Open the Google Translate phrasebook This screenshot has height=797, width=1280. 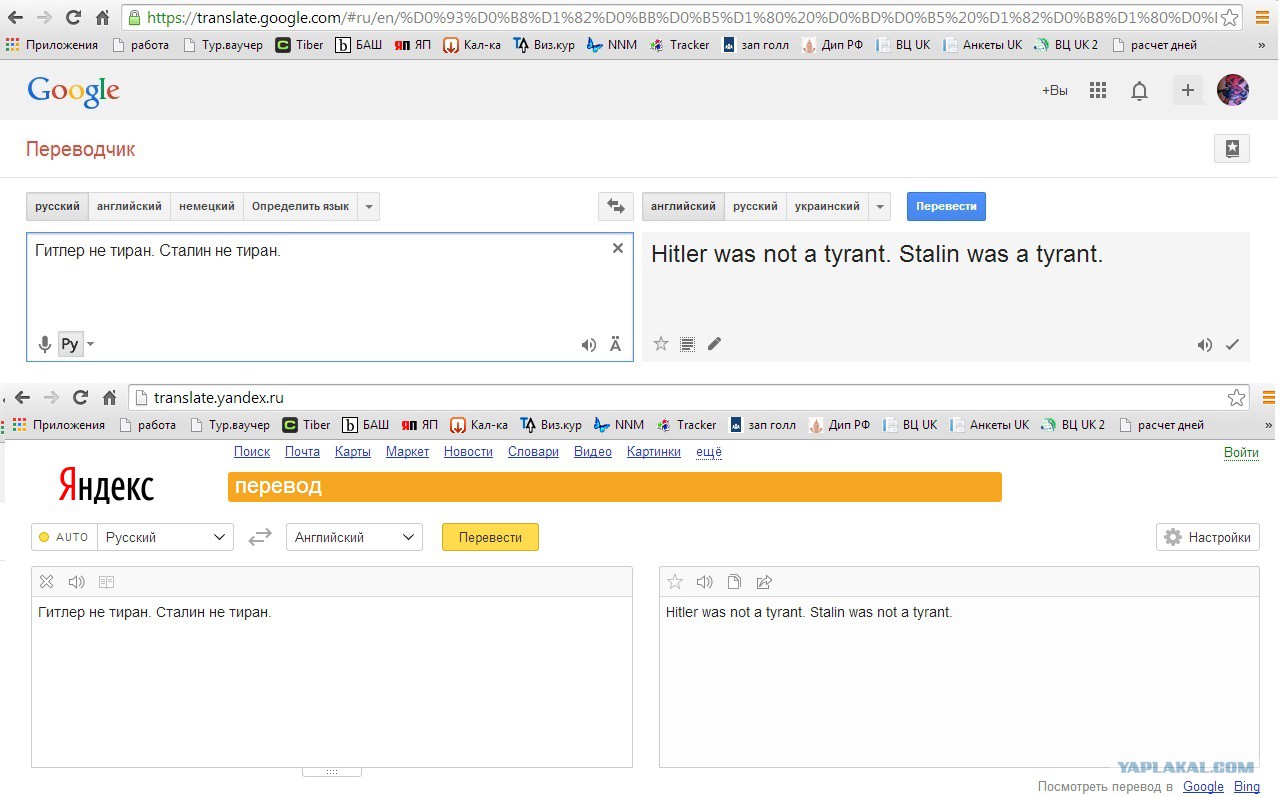[1232, 149]
